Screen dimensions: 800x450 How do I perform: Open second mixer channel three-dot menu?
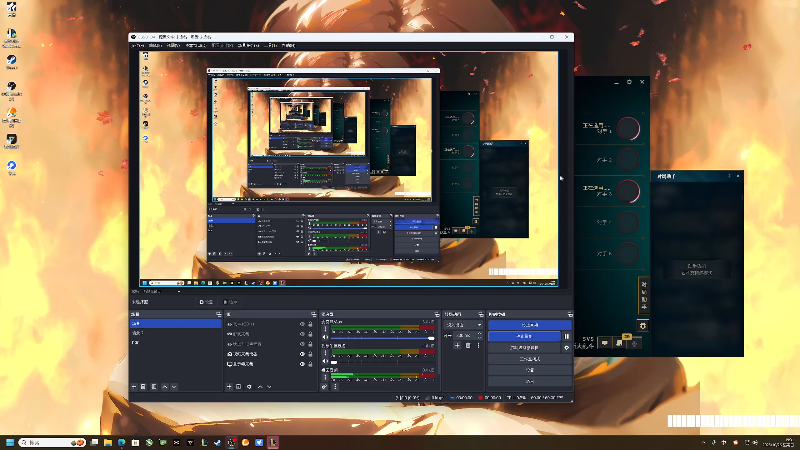[x=325, y=353]
